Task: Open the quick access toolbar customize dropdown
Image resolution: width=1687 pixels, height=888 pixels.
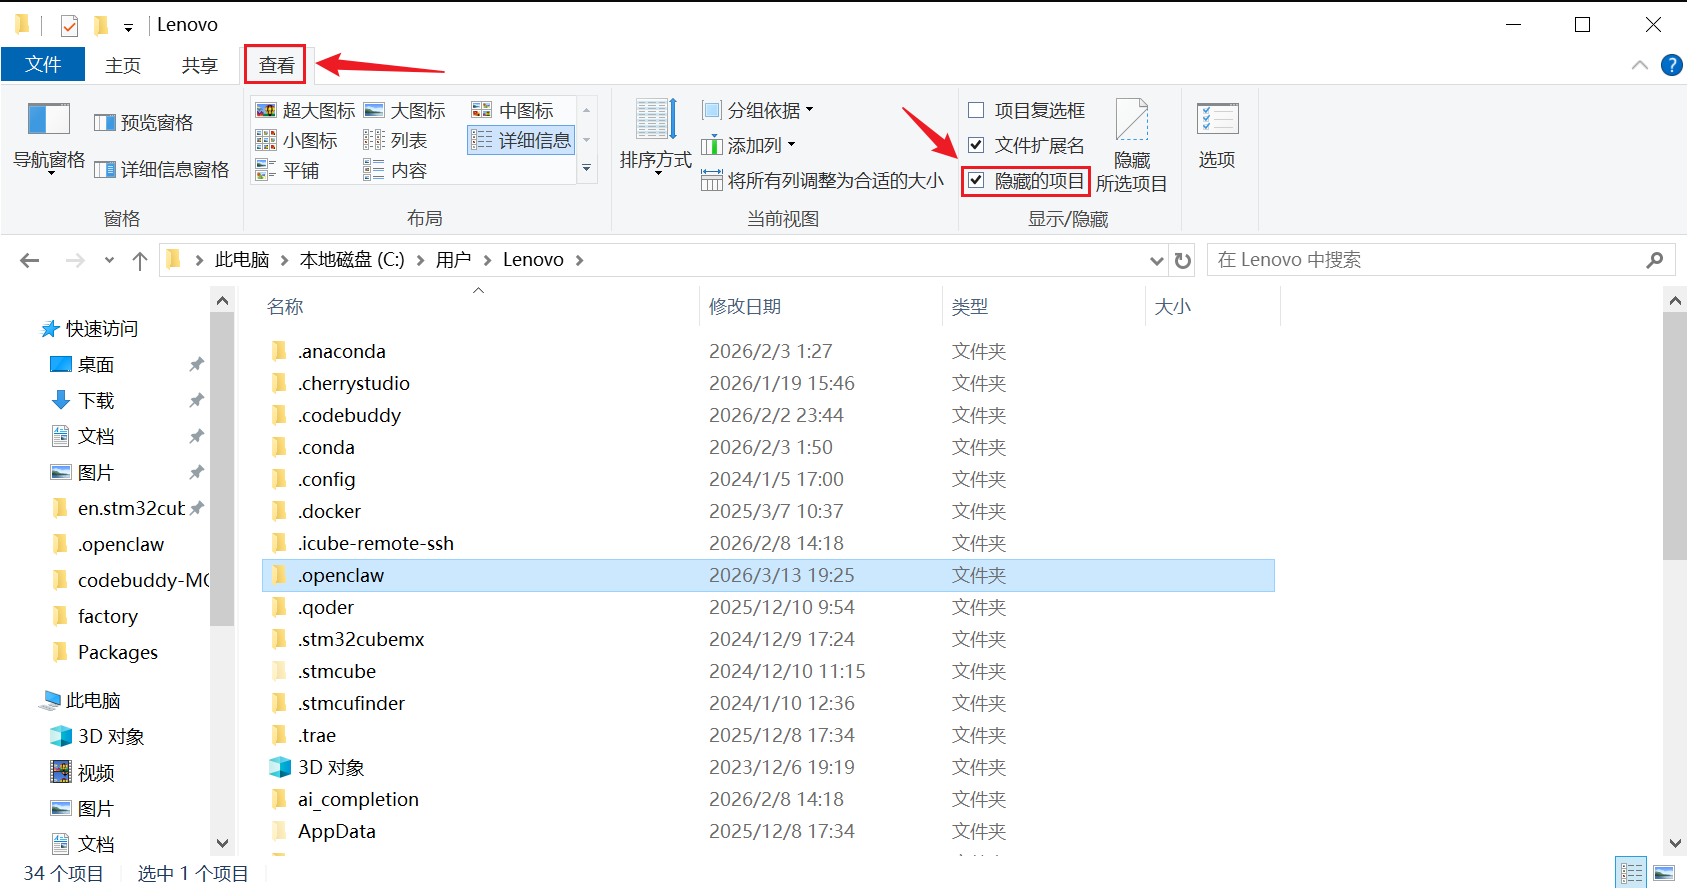Action: (128, 27)
